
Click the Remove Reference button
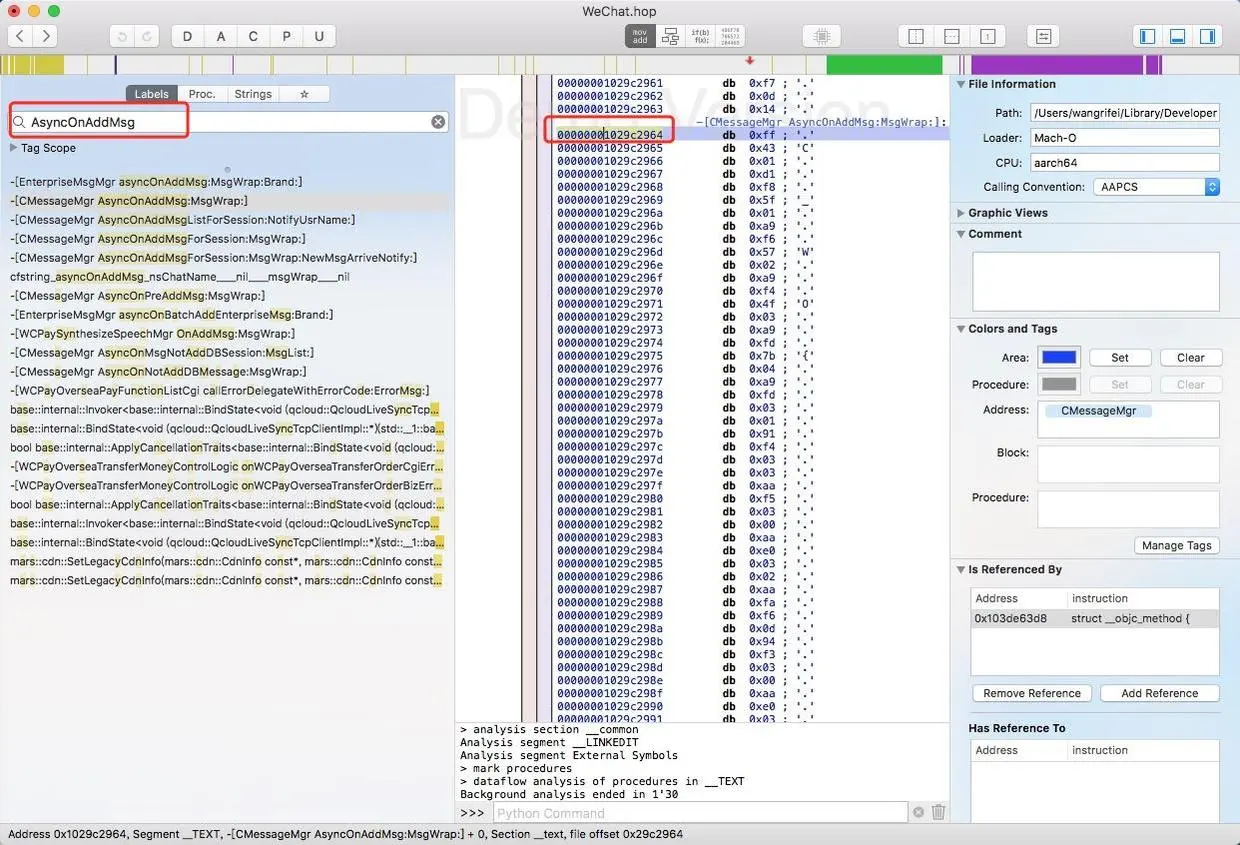(1032, 693)
